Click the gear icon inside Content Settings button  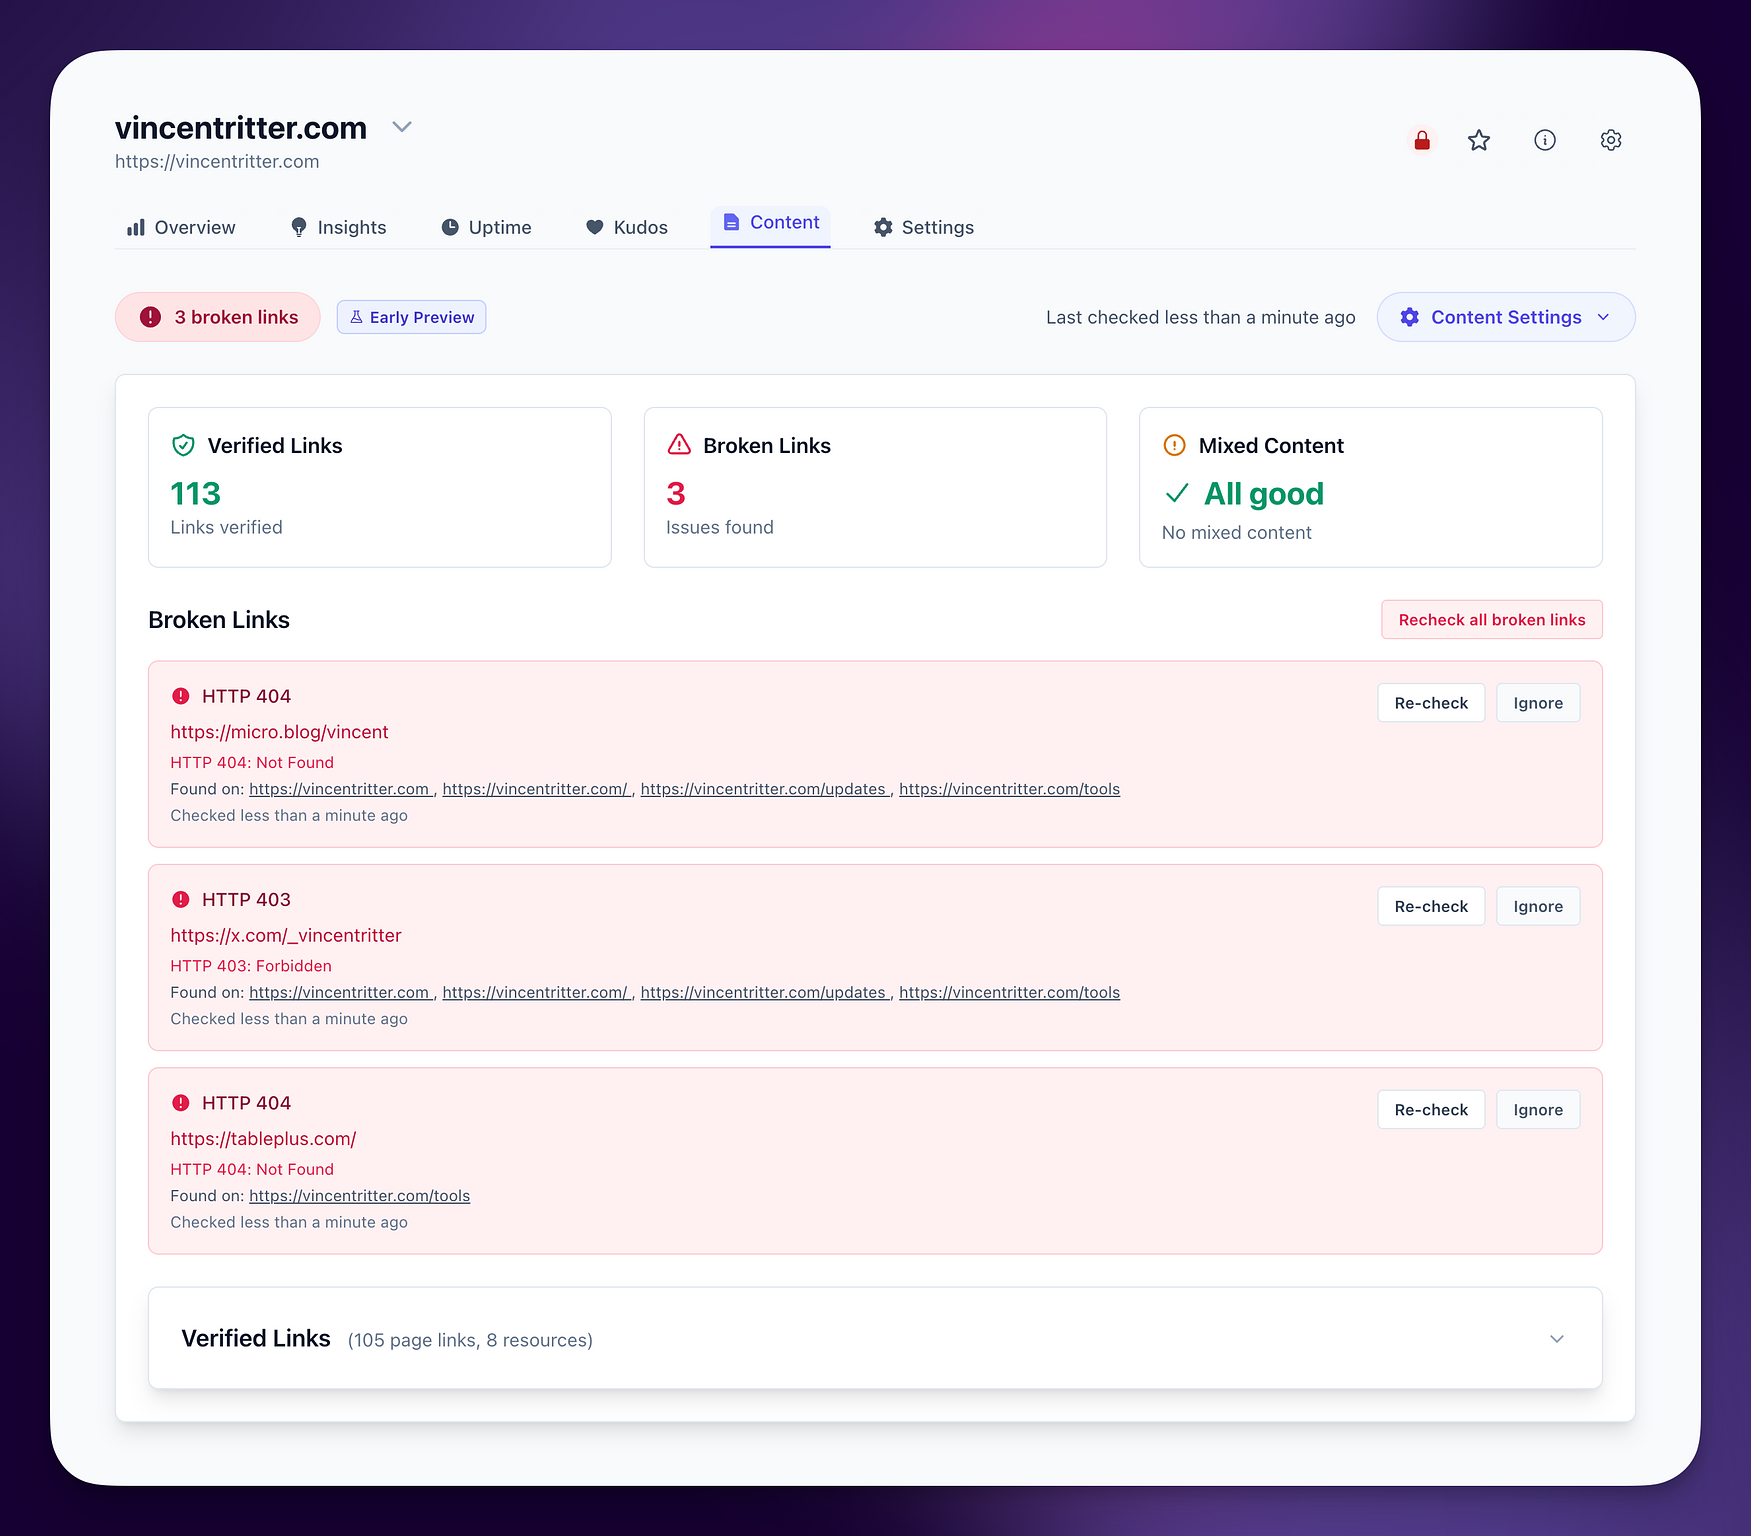point(1409,317)
